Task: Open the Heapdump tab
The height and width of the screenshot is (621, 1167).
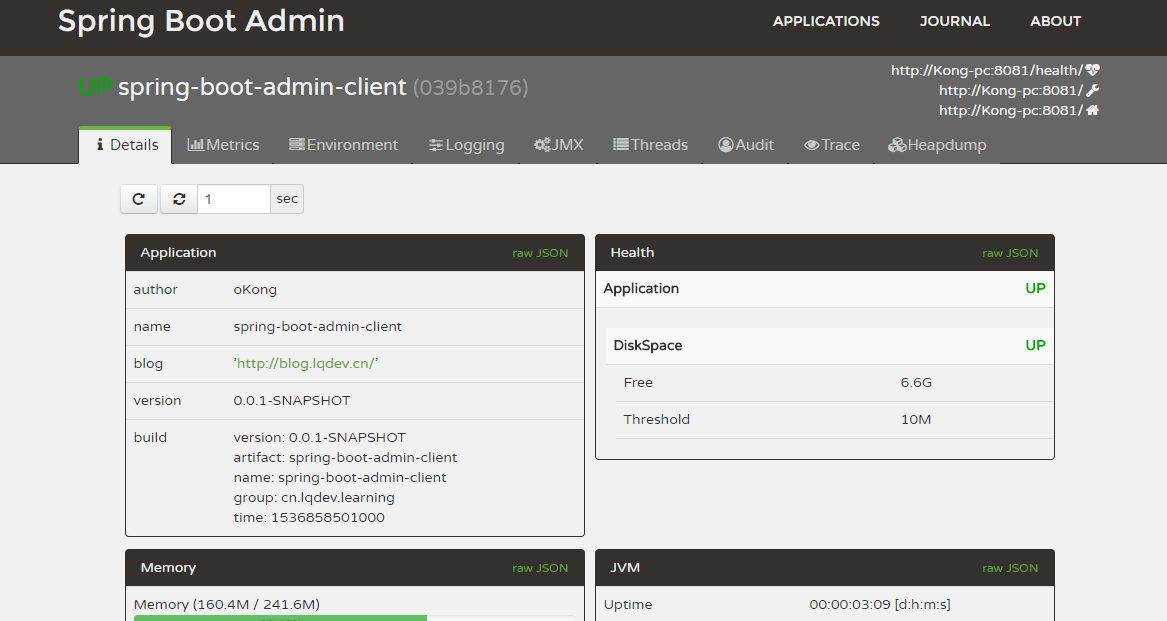Action: pos(937,145)
